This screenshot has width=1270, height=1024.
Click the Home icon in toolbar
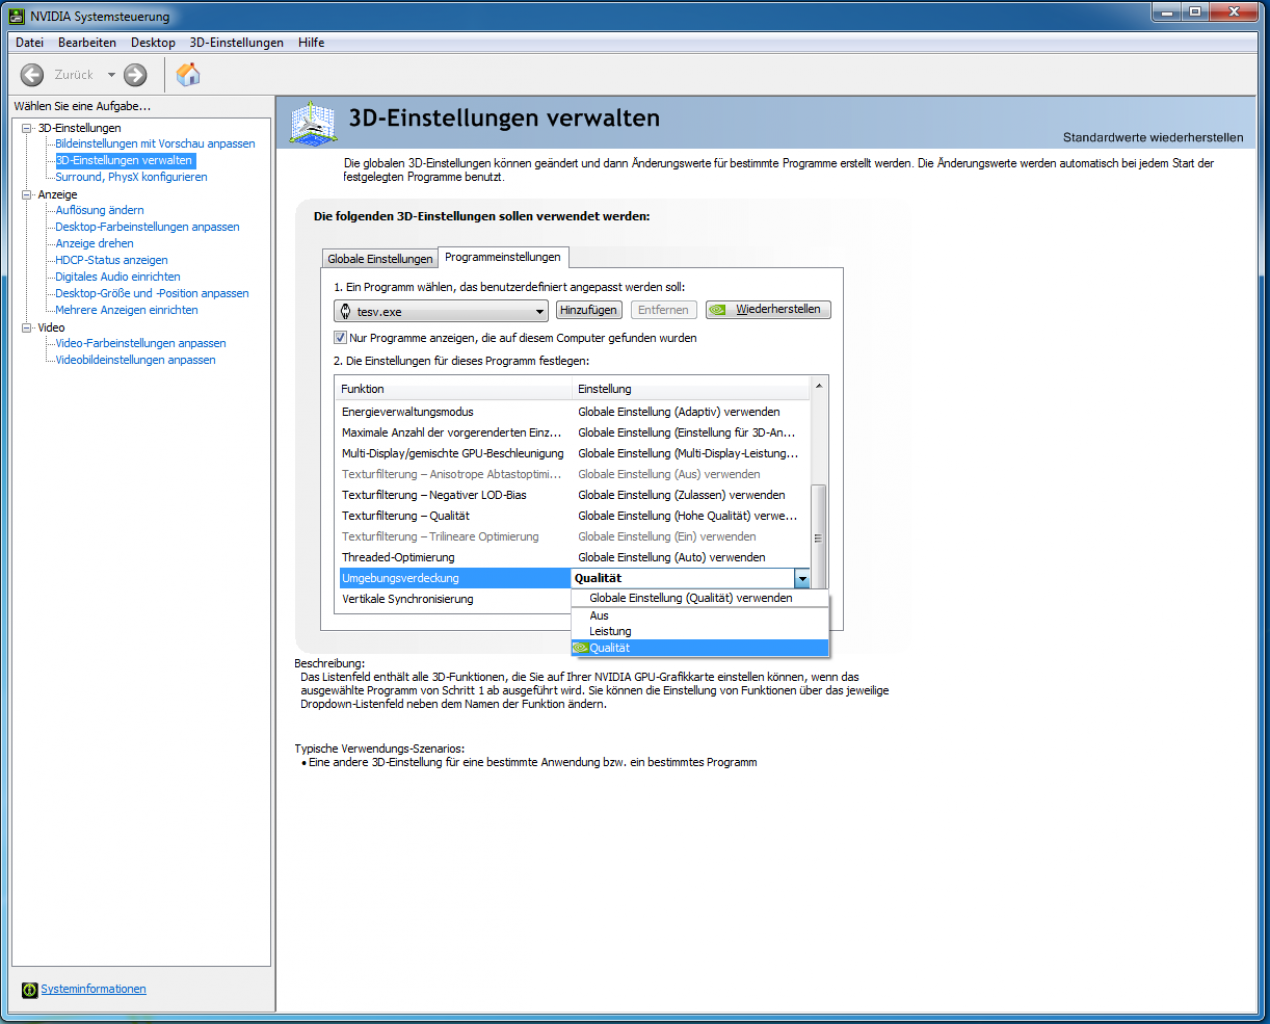pos(188,74)
